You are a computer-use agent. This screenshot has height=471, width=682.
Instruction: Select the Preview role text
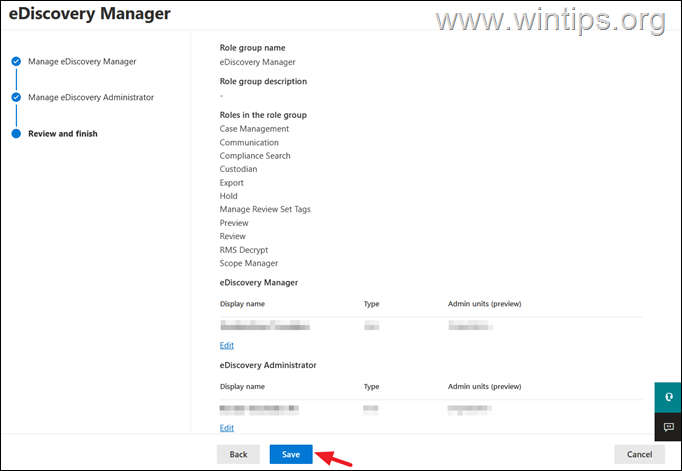coord(234,223)
